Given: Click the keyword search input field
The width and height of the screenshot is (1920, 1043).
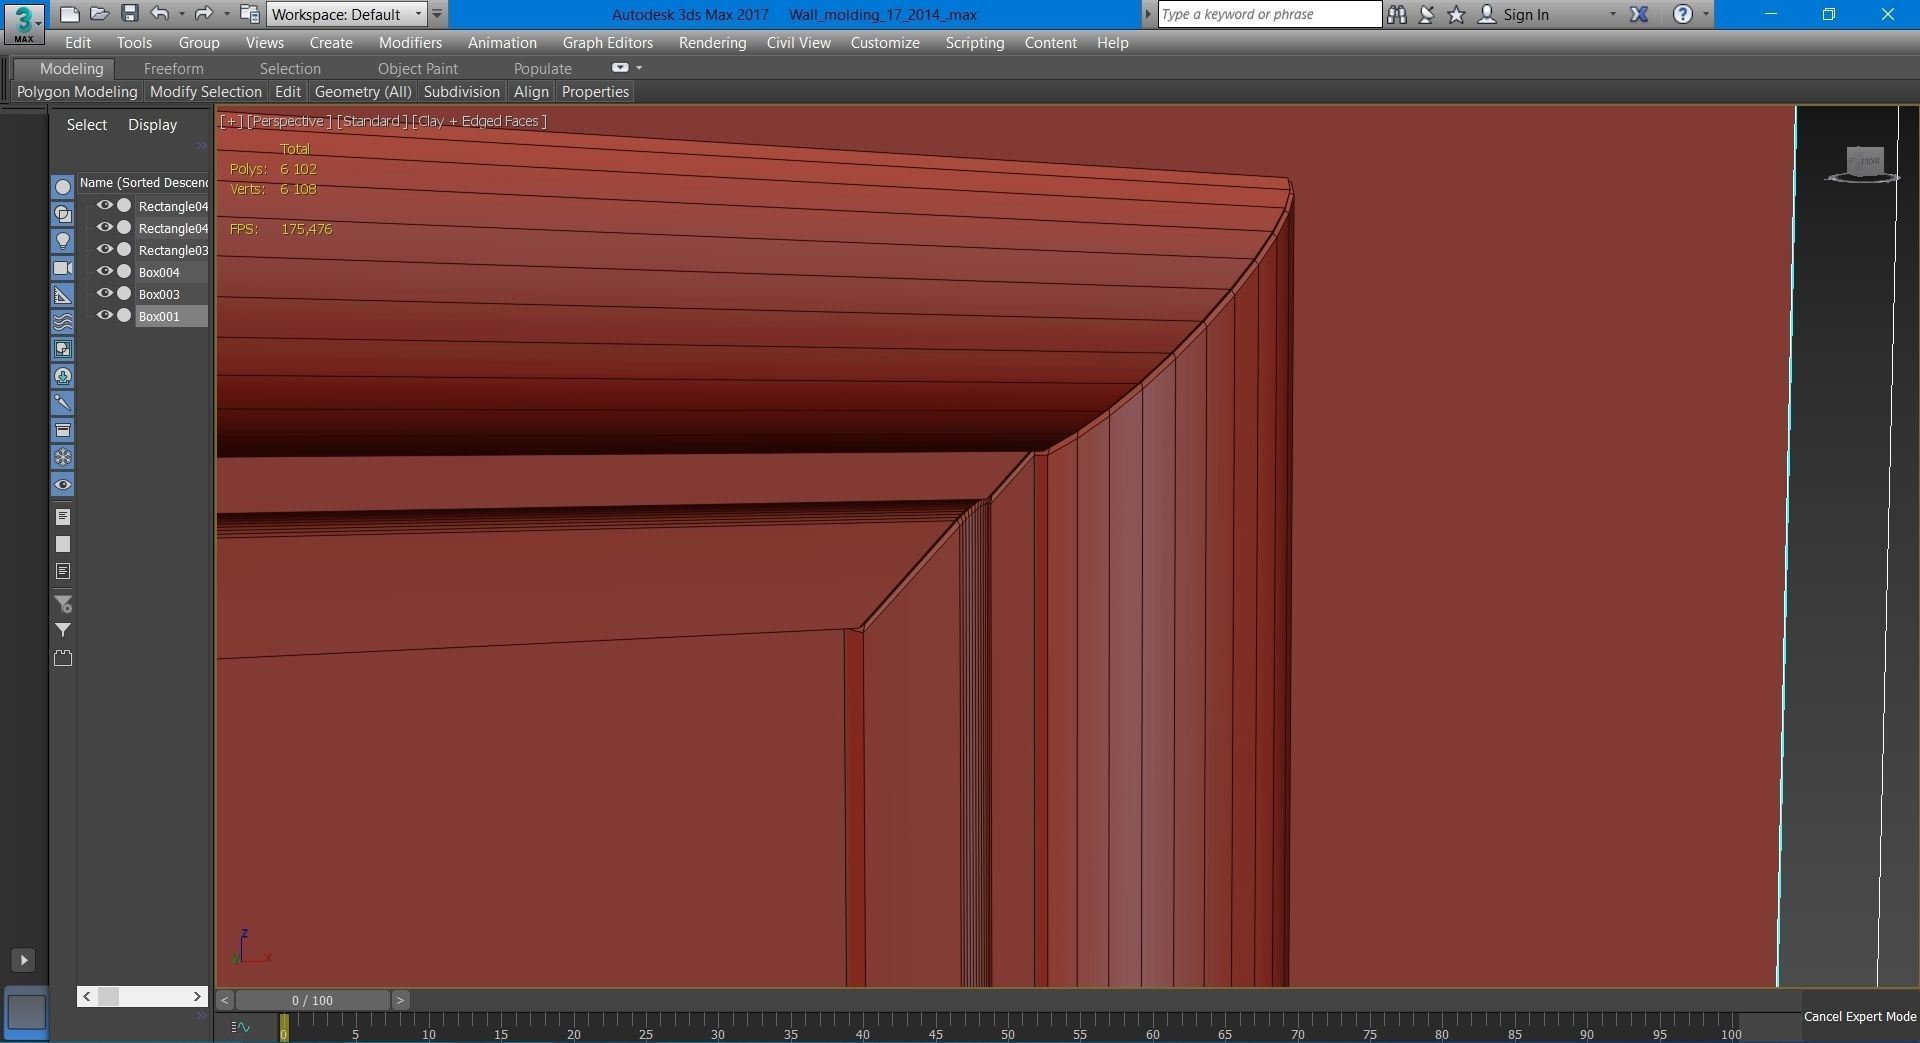Looking at the screenshot, I should pos(1270,14).
